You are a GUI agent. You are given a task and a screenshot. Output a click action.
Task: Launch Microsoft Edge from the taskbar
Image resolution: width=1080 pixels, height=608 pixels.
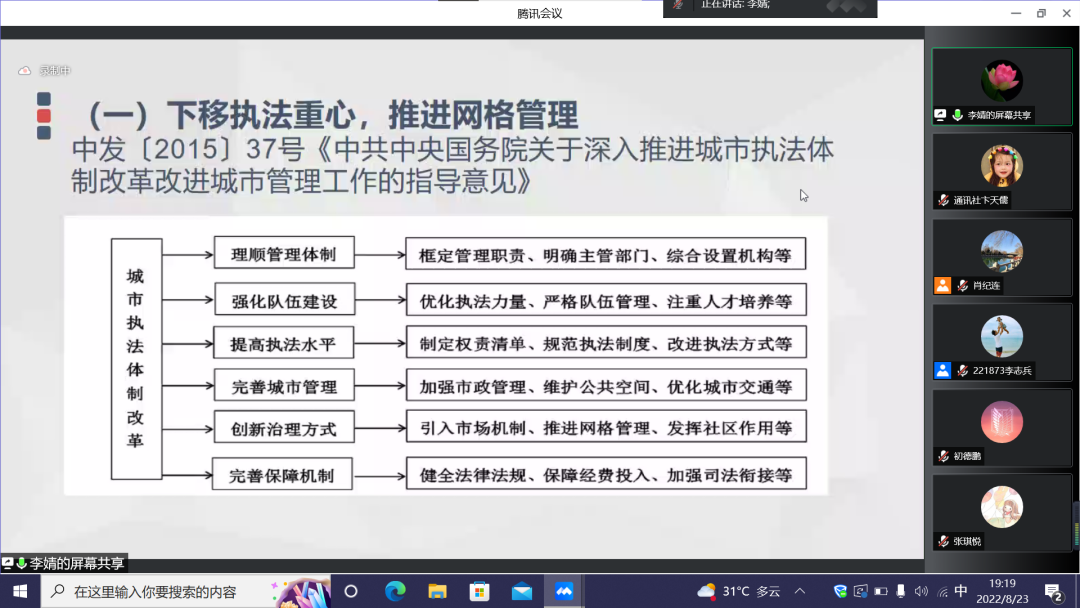pos(395,591)
